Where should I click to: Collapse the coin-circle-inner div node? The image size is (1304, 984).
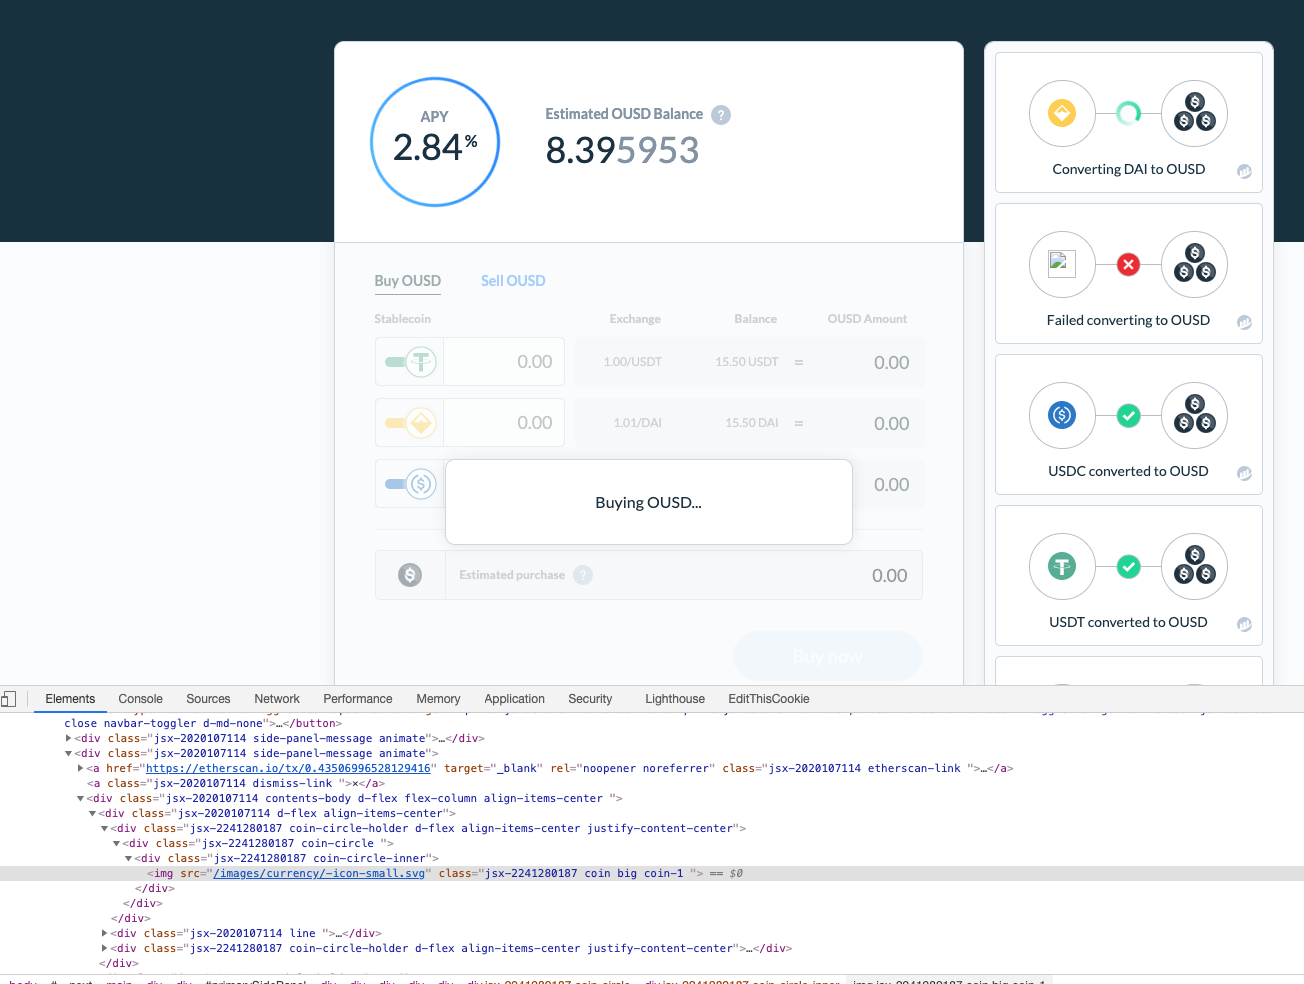127,857
